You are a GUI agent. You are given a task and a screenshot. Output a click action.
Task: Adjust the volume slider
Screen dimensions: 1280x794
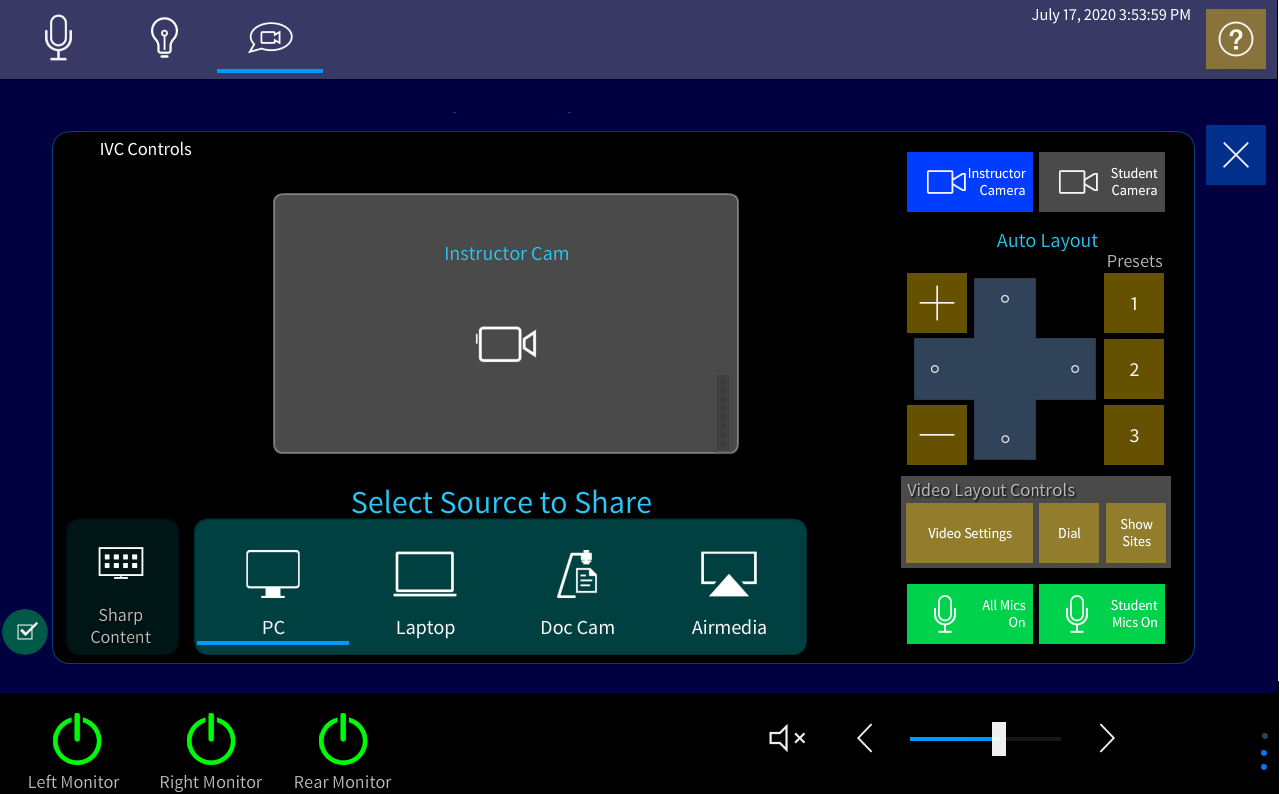click(1000, 738)
